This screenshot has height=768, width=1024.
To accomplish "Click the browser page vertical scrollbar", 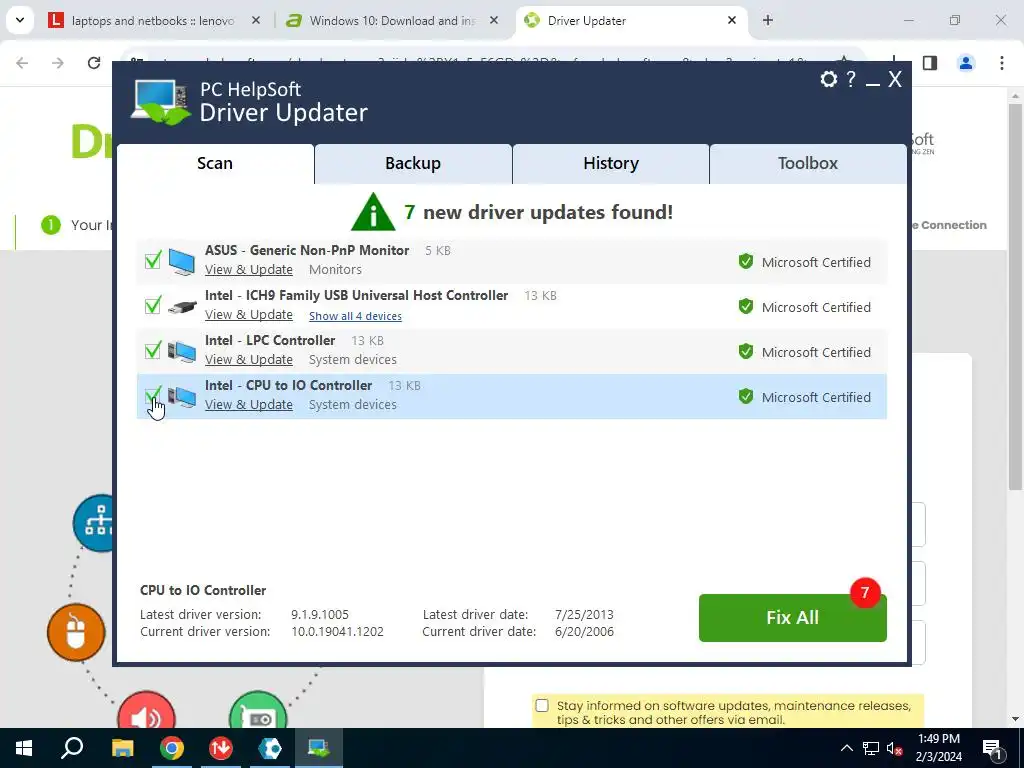I will [1016, 297].
